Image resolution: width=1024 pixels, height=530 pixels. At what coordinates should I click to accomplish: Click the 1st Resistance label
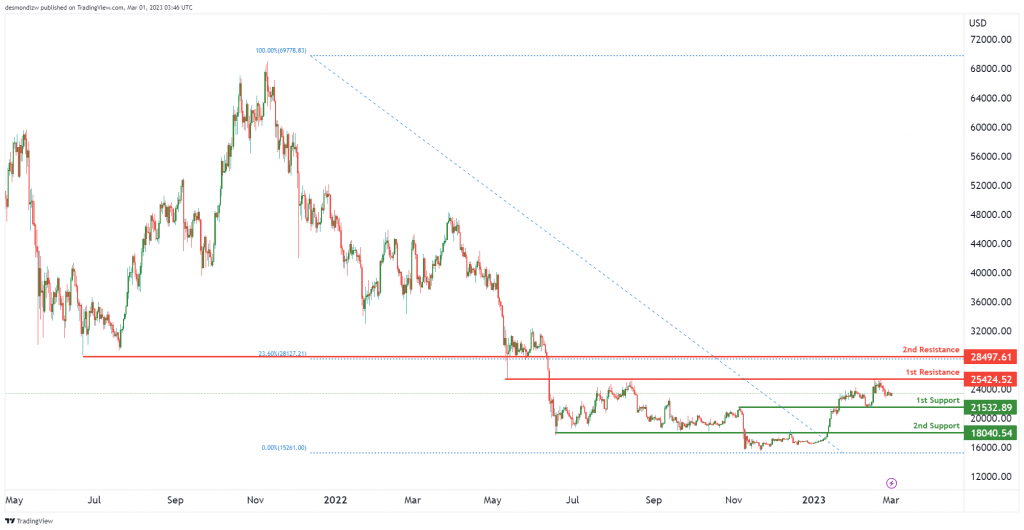click(x=933, y=371)
